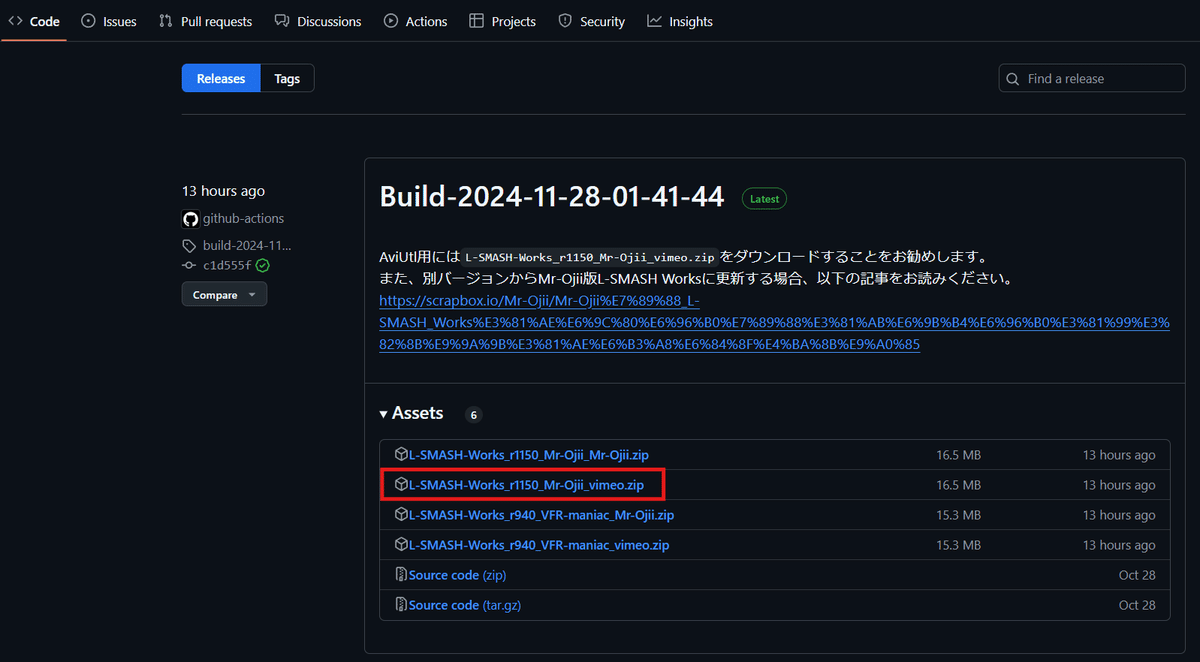Screen dimensions: 1200x662
Task: Click the Insights graph icon
Action: point(654,21)
